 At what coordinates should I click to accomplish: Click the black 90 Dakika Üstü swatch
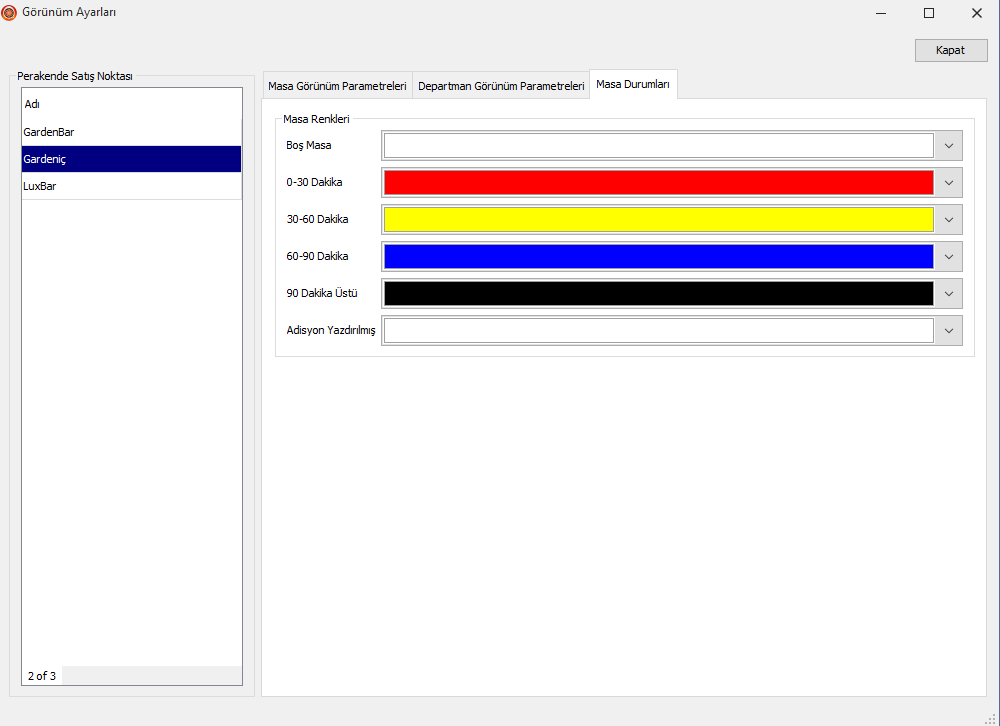point(658,294)
